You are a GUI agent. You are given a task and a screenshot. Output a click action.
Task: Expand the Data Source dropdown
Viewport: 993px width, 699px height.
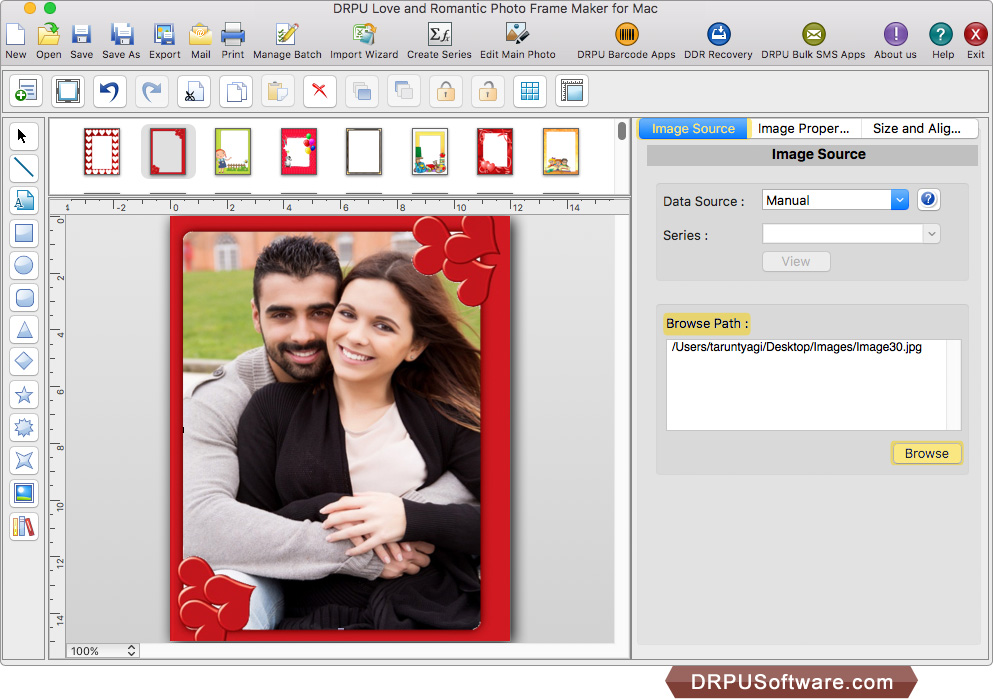(899, 200)
